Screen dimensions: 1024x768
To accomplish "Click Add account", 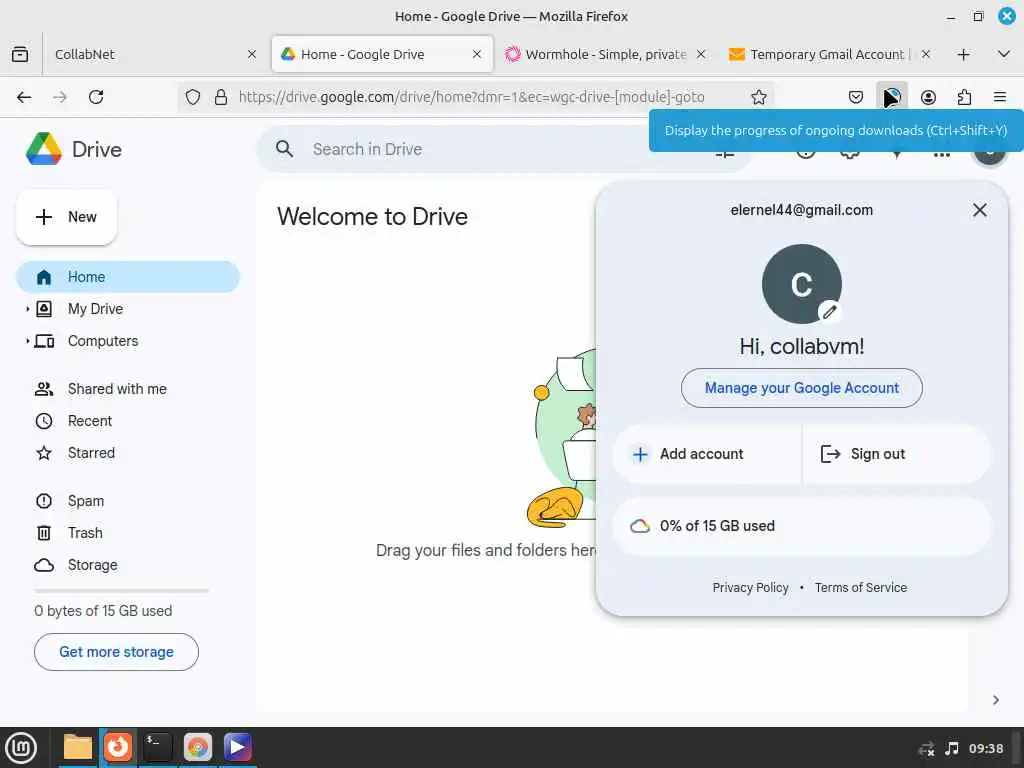I will click(x=707, y=454).
